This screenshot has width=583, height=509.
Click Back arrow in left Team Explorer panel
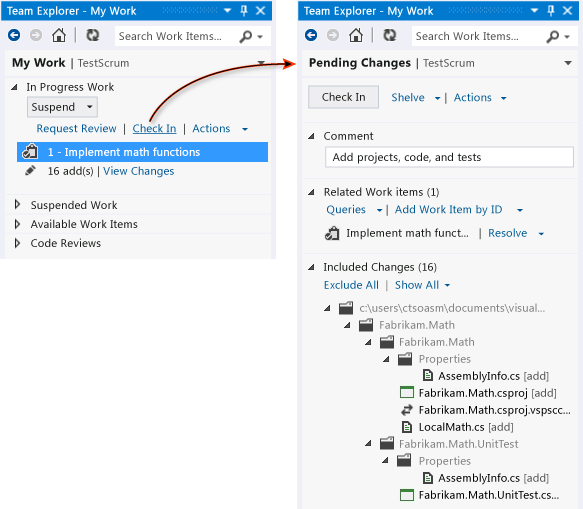pyautogui.click(x=14, y=35)
